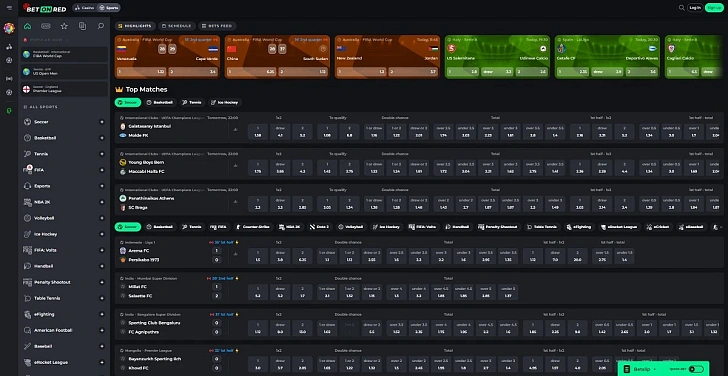Open the Bets Feed tab
Screen dimensions: 728x376
click(x=218, y=26)
